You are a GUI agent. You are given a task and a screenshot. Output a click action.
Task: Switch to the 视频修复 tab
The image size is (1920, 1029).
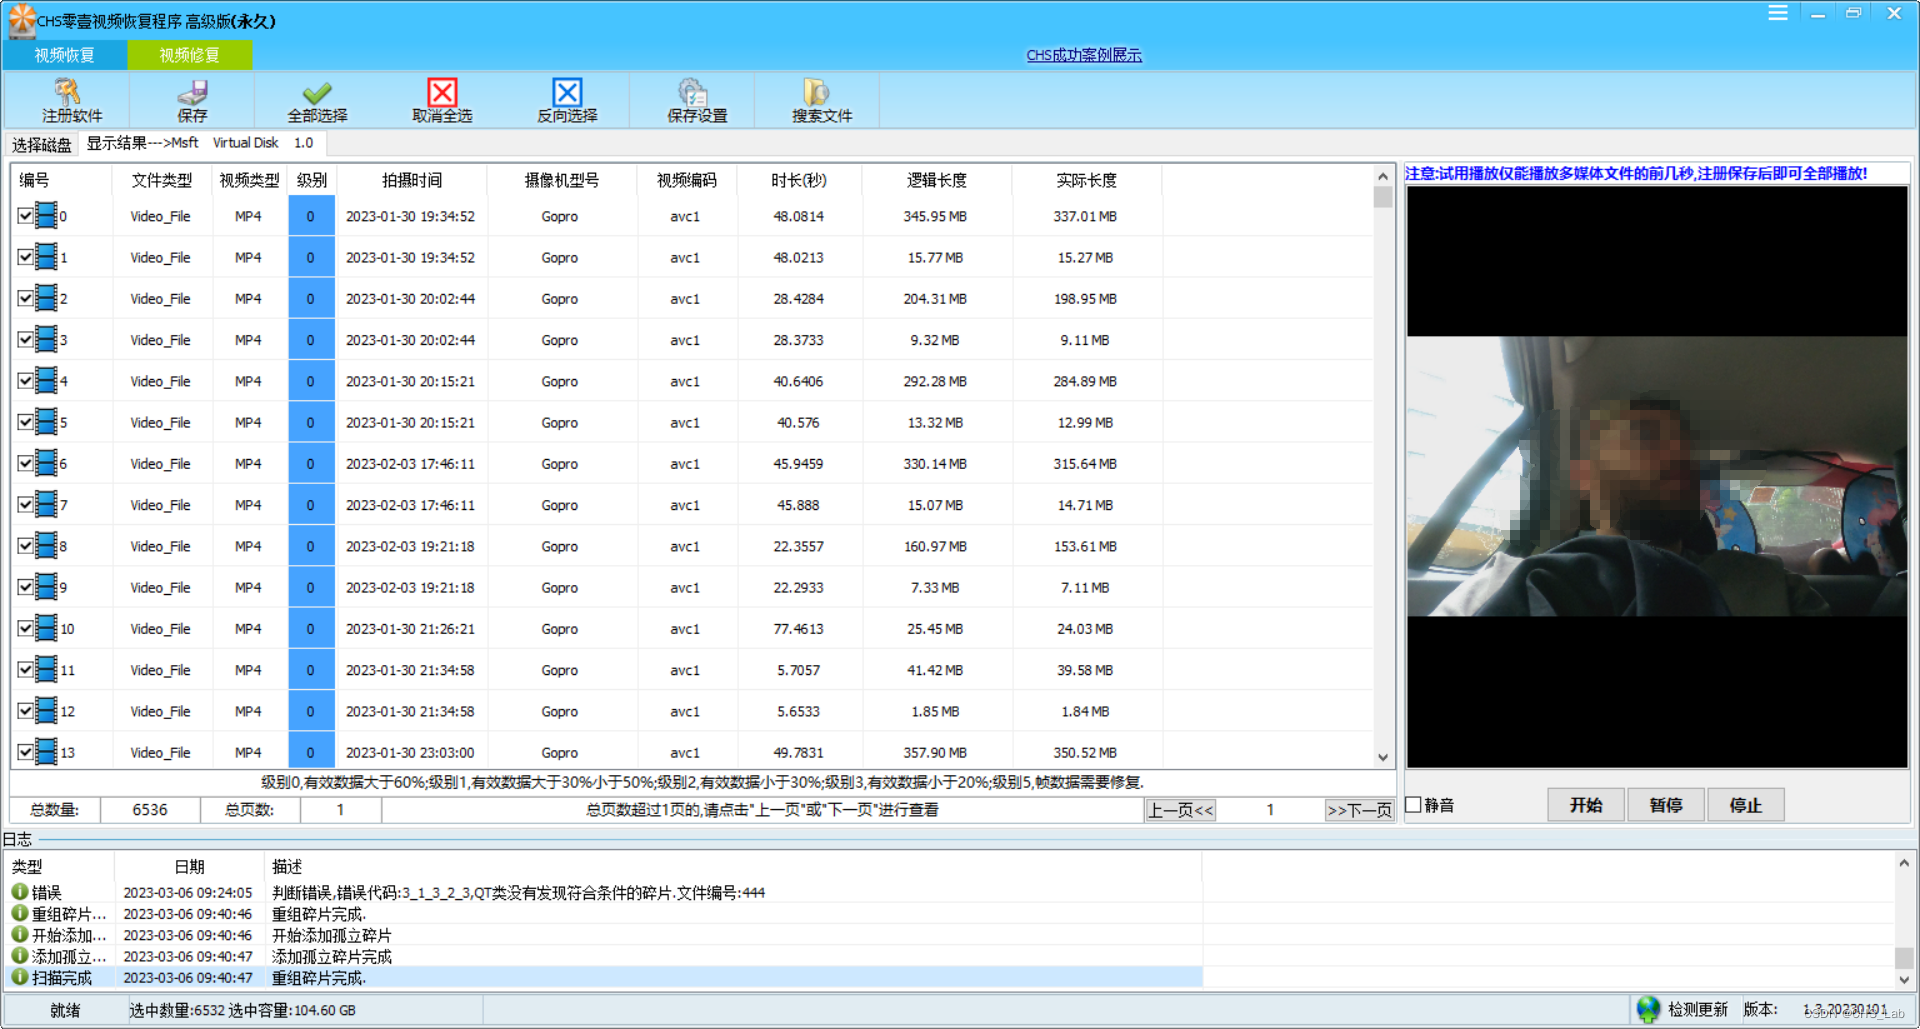[x=189, y=55]
